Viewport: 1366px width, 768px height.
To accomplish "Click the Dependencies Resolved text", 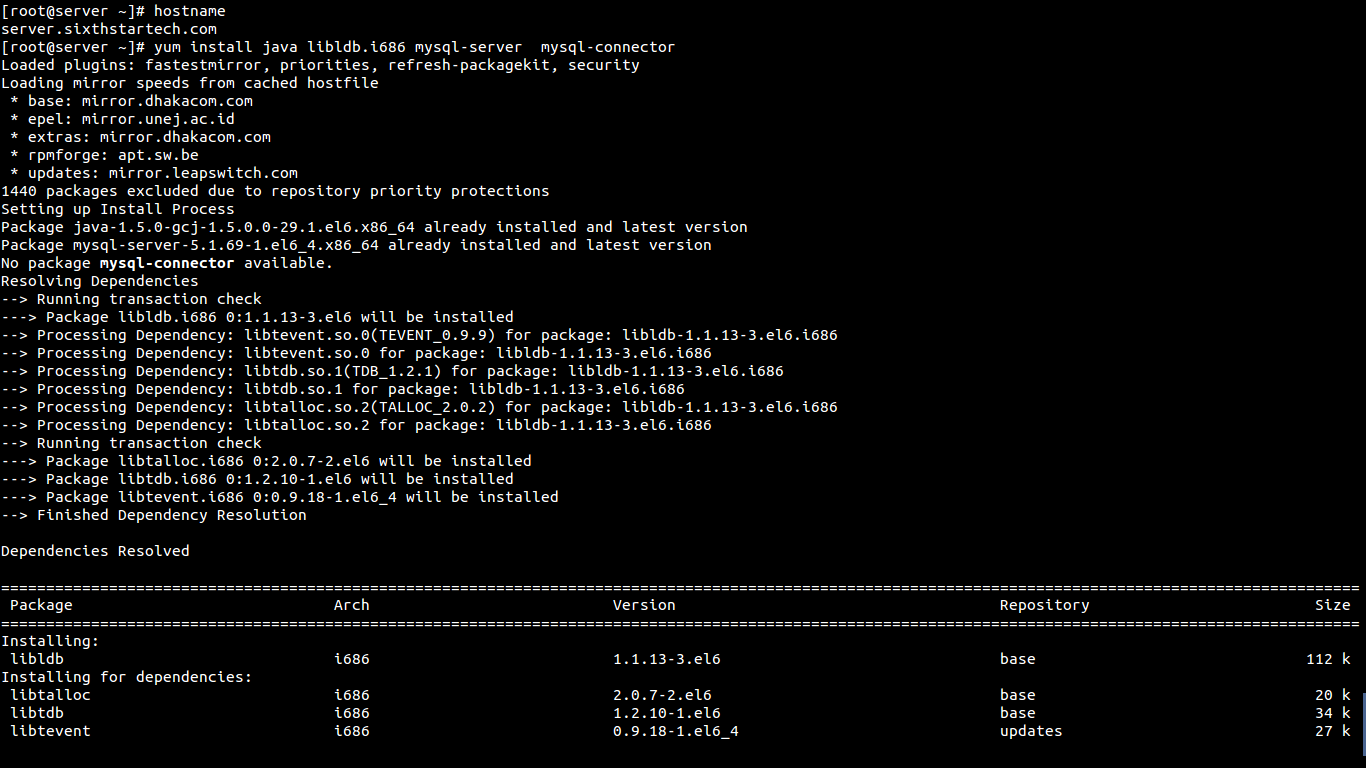I will 95,551.
